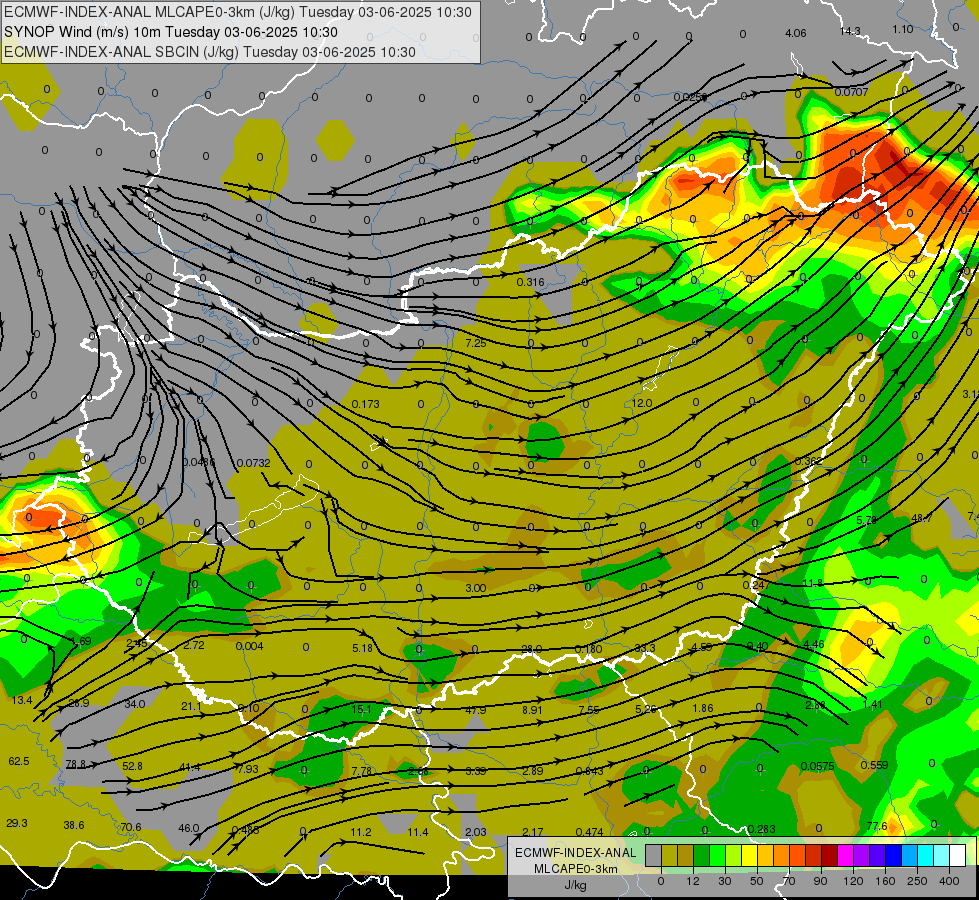
Task: Click the map value '4.06'
Action: 795,33
